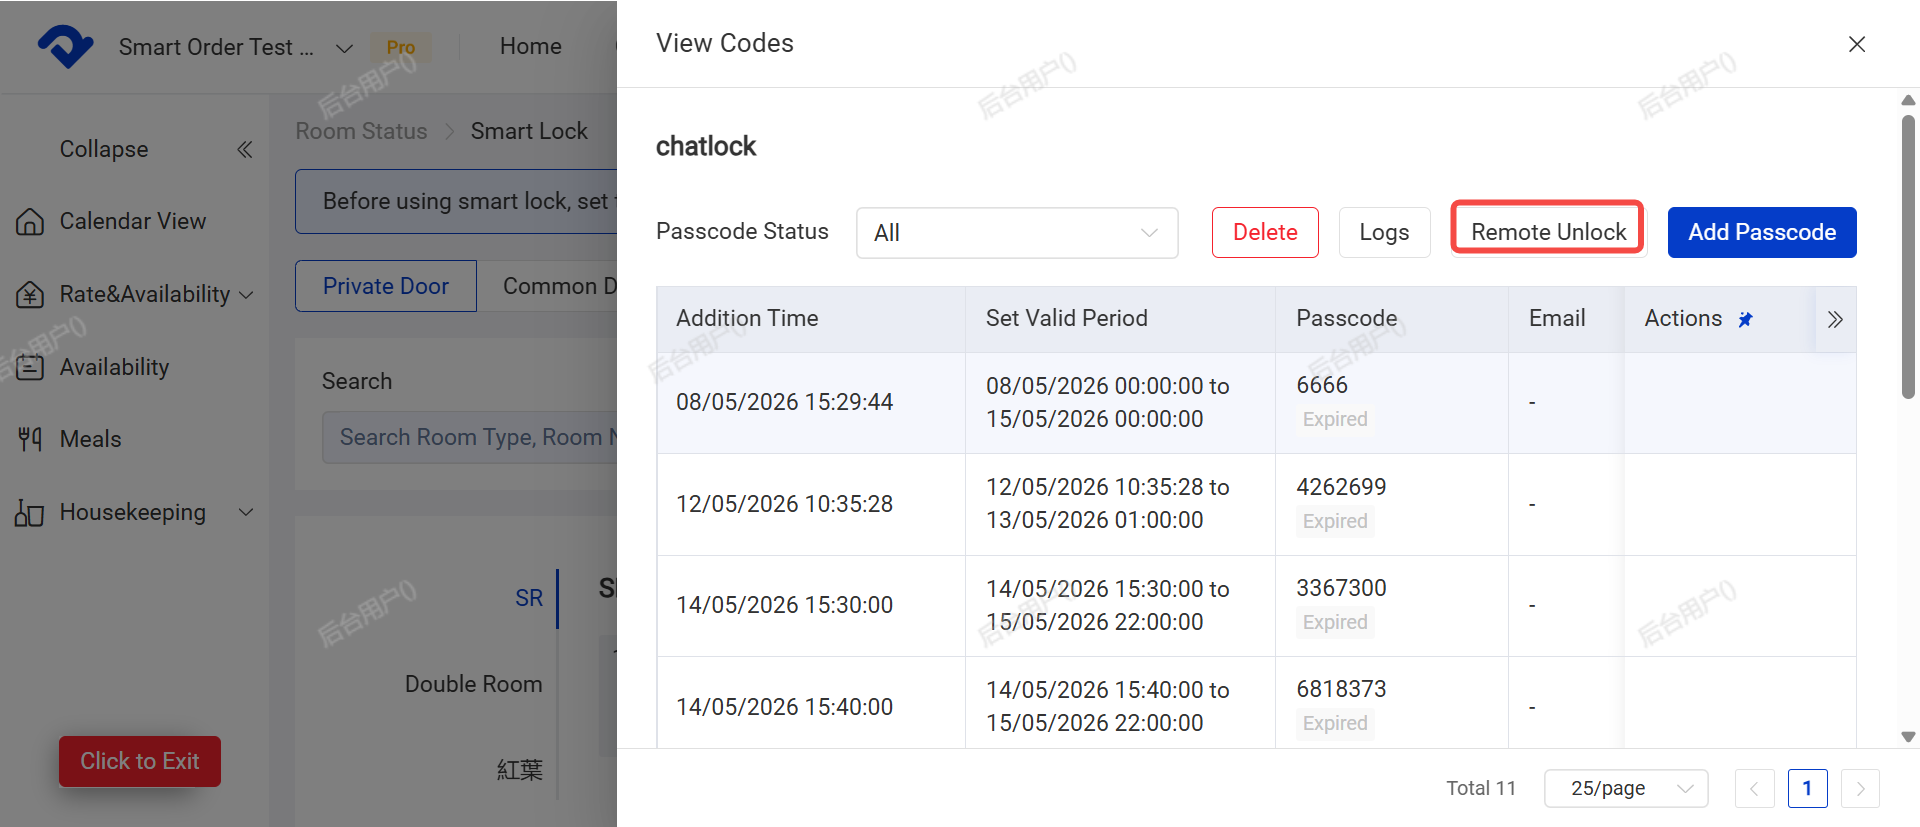1920x827 pixels.
Task: Open the Passcode Status dropdown
Action: [x=1017, y=232]
